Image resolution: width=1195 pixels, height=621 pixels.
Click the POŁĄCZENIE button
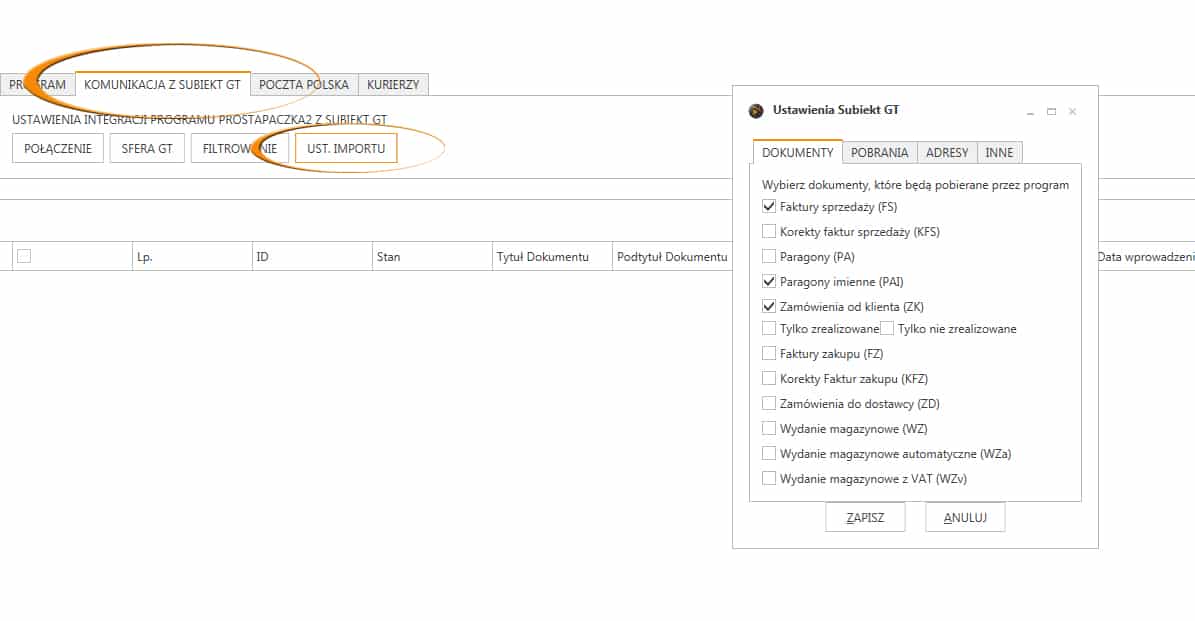coord(58,149)
